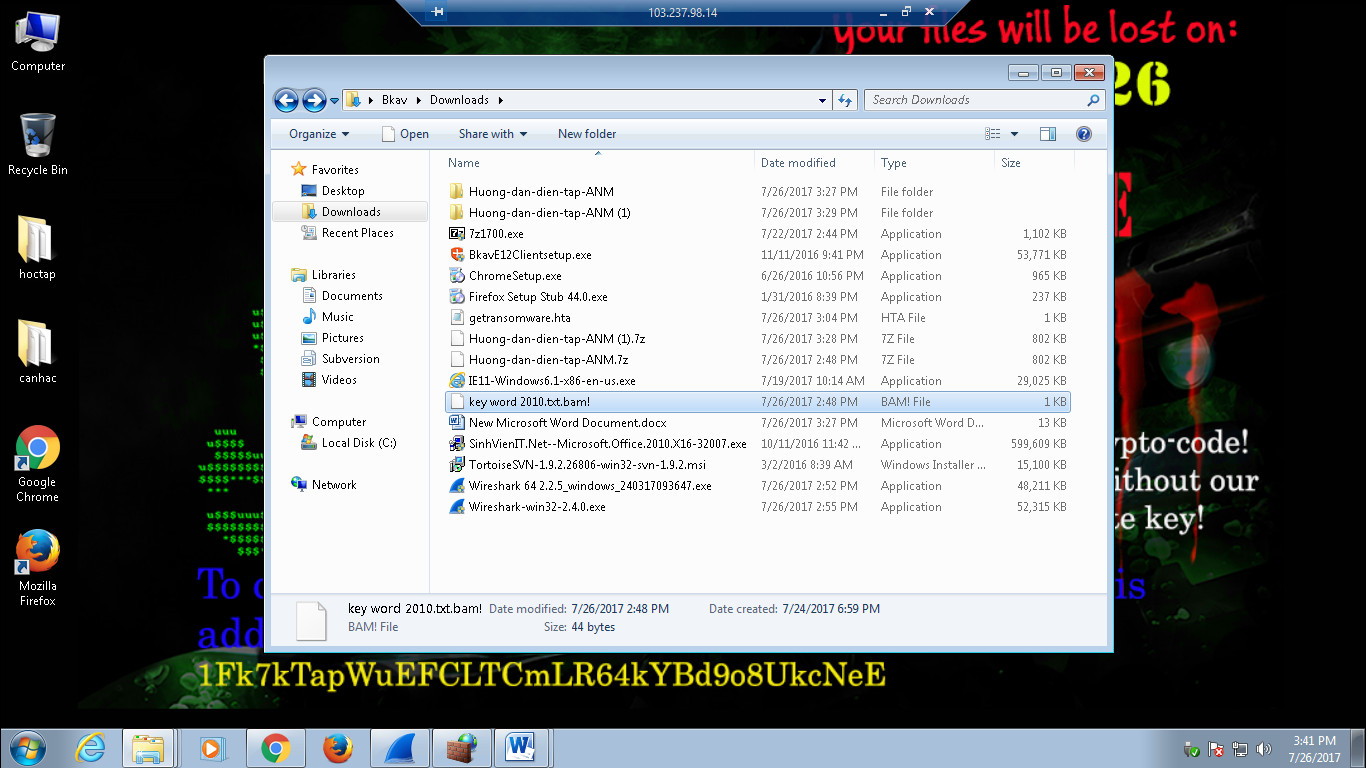Open the canhac folder on desktop
This screenshot has width=1366, height=768.
pyautogui.click(x=37, y=351)
